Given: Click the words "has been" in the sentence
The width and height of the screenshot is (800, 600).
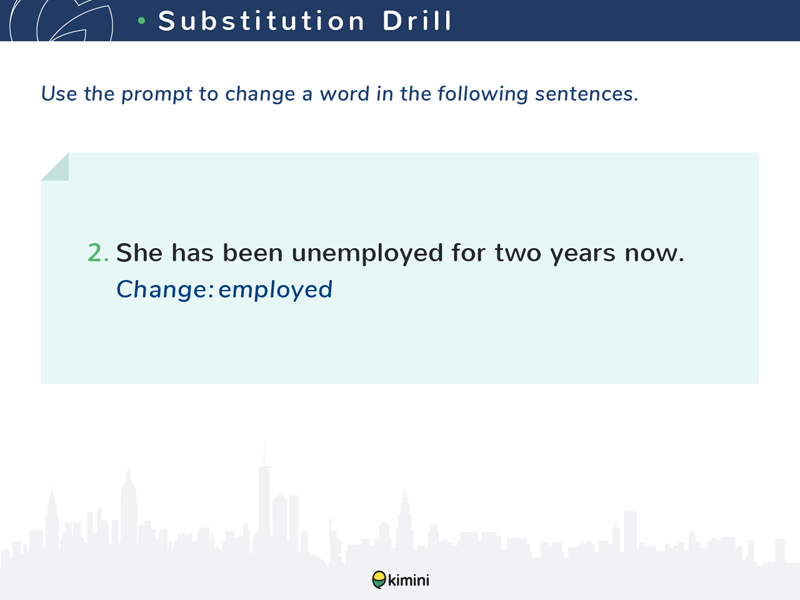Looking at the screenshot, I should coord(217,254).
